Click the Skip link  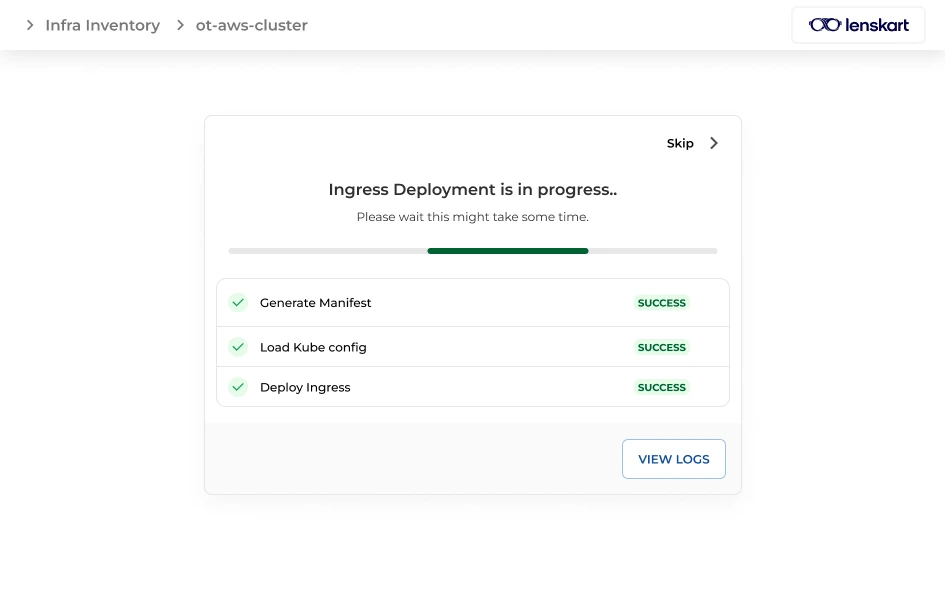pyautogui.click(x=680, y=143)
